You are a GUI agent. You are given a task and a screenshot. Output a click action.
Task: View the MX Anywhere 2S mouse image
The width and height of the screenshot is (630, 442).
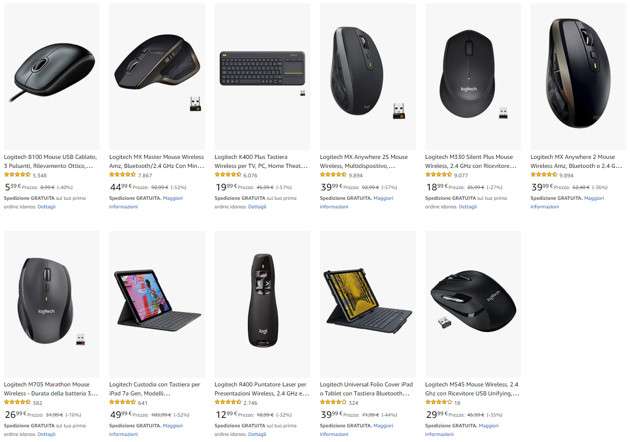(x=368, y=76)
